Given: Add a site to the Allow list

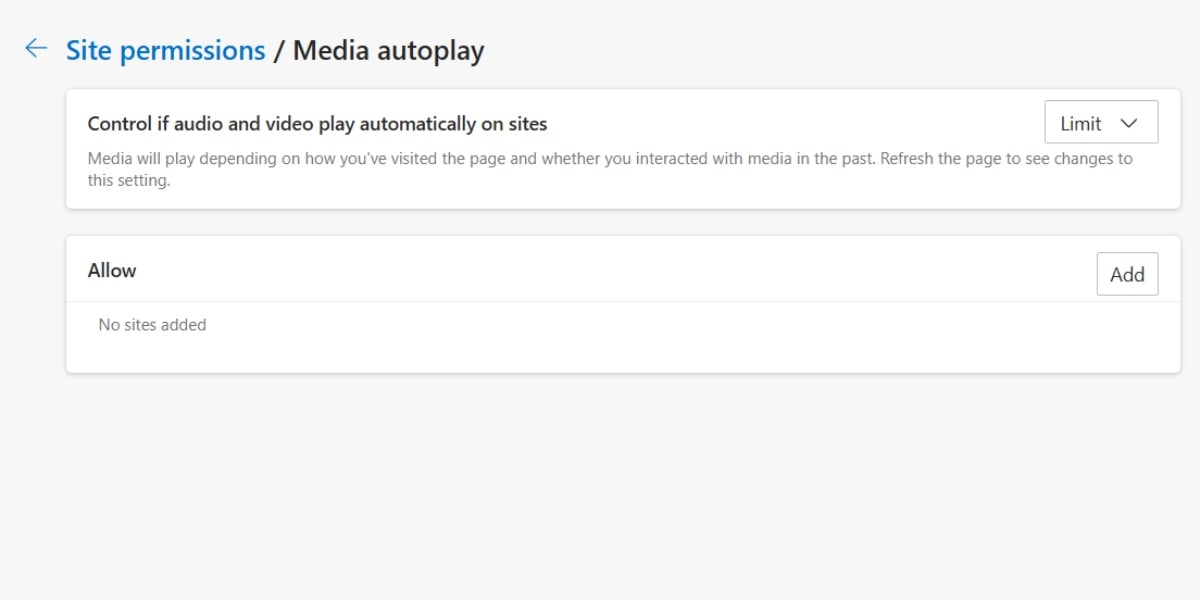Looking at the screenshot, I should [x=1127, y=274].
